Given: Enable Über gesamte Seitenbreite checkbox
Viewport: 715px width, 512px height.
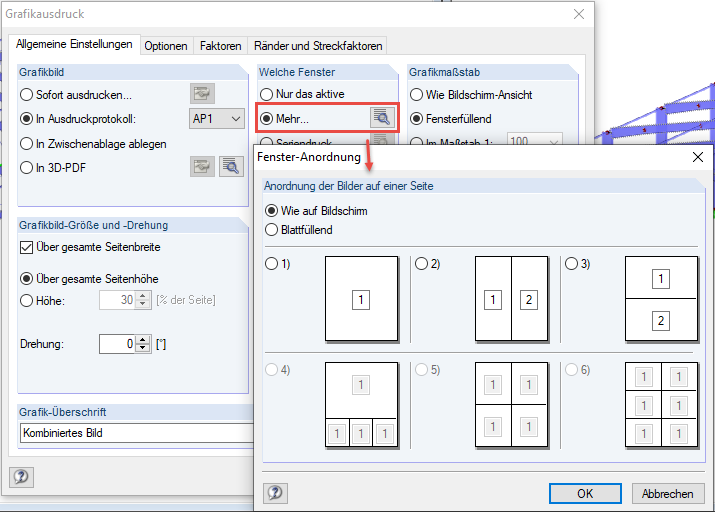Looking at the screenshot, I should pyautogui.click(x=27, y=247).
